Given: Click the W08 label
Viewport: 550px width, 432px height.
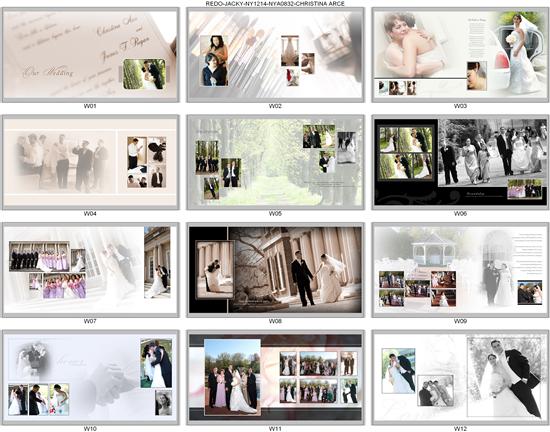Looking at the screenshot, I should [x=275, y=321].
